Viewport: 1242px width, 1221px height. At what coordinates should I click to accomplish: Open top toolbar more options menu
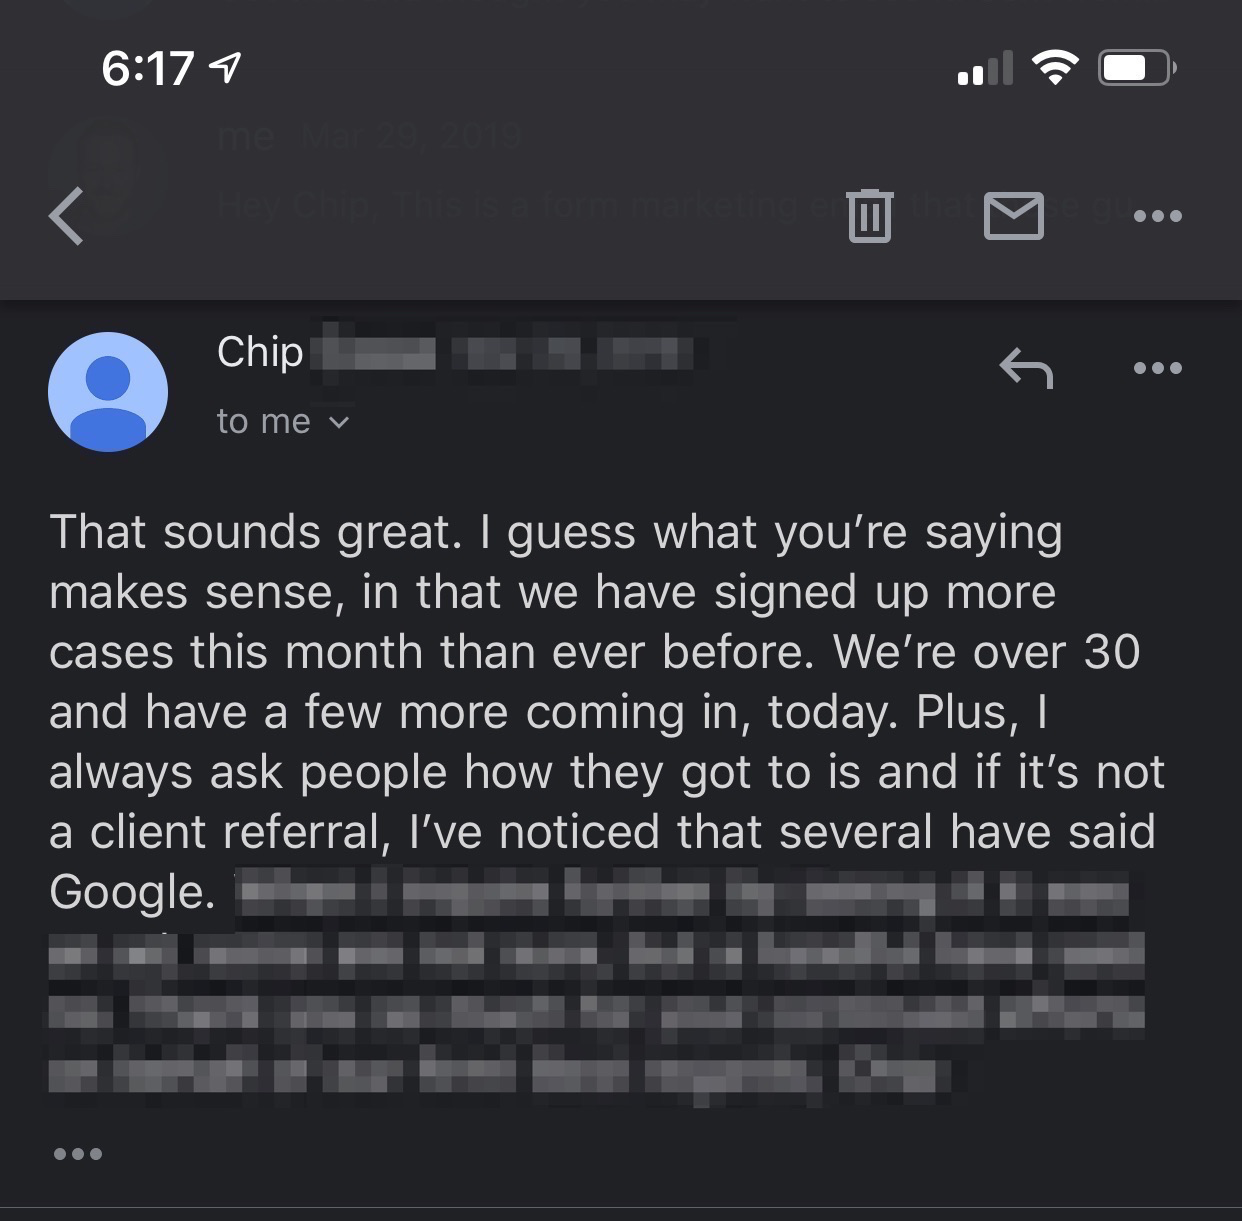coord(1158,216)
